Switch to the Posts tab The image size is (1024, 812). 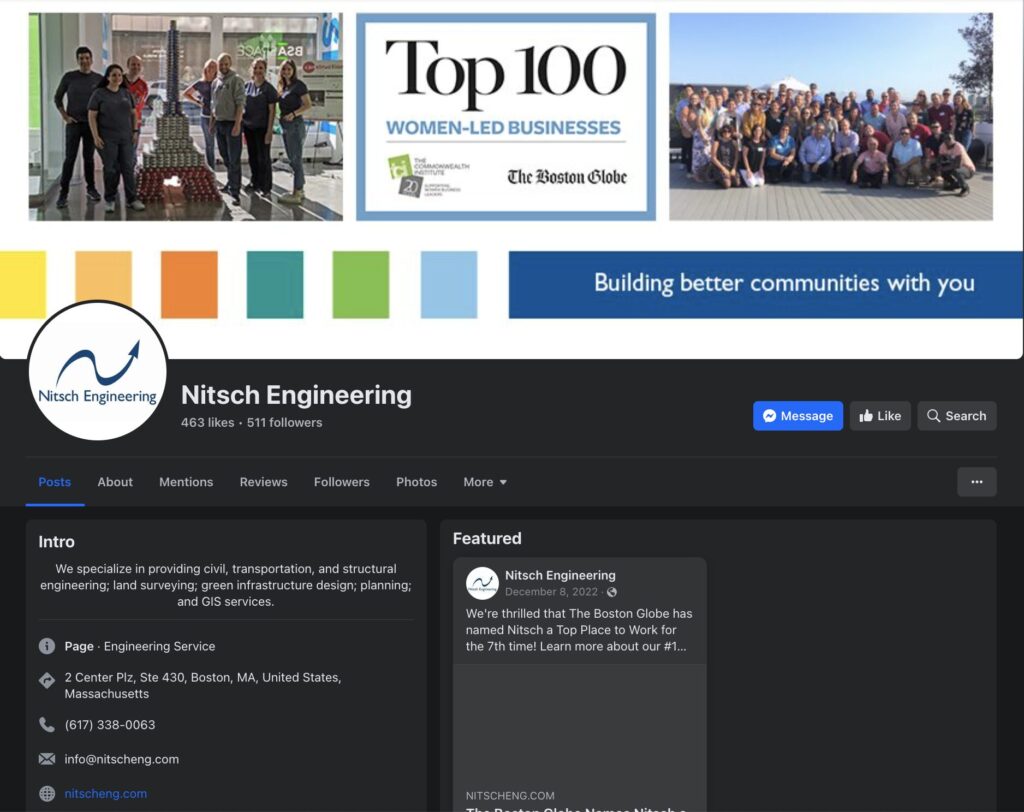[x=55, y=482]
